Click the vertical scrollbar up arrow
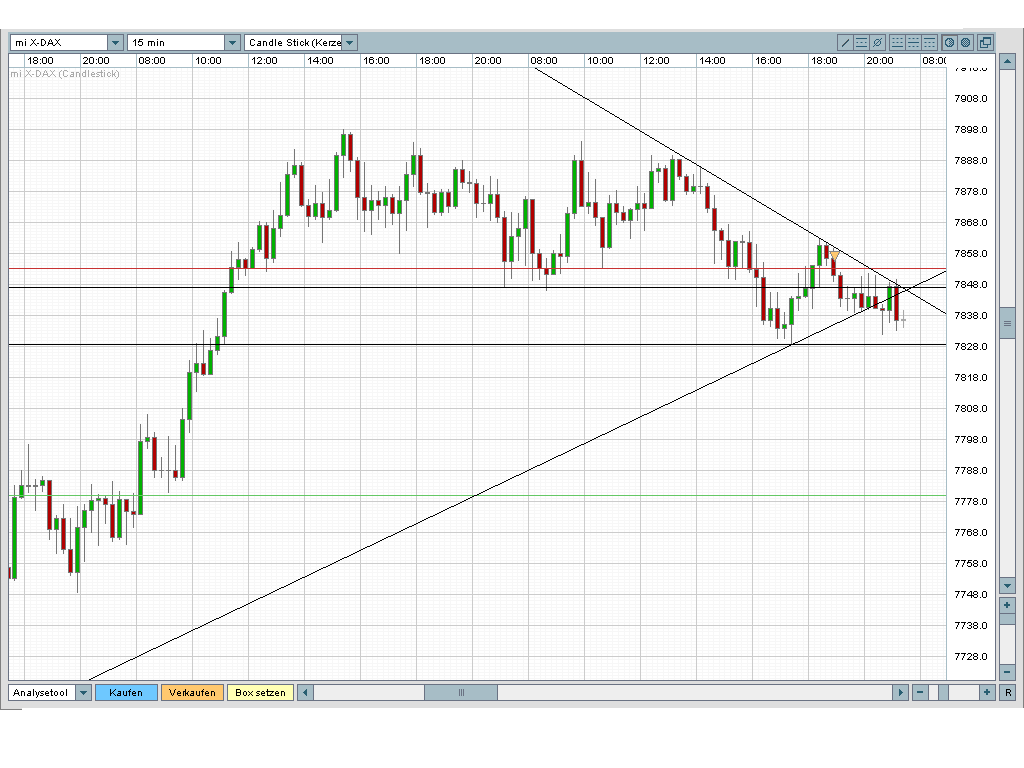Screen dimensions: 1024x768 (x=1007, y=63)
